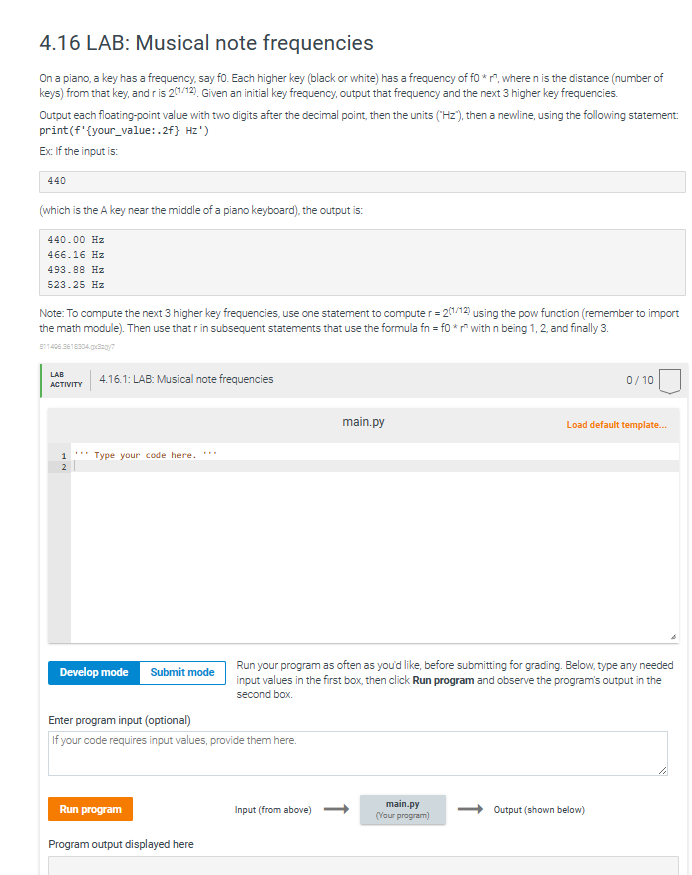Click line number 2 in the editor gutter
Viewport: 692px width, 875px height.
tap(64, 466)
